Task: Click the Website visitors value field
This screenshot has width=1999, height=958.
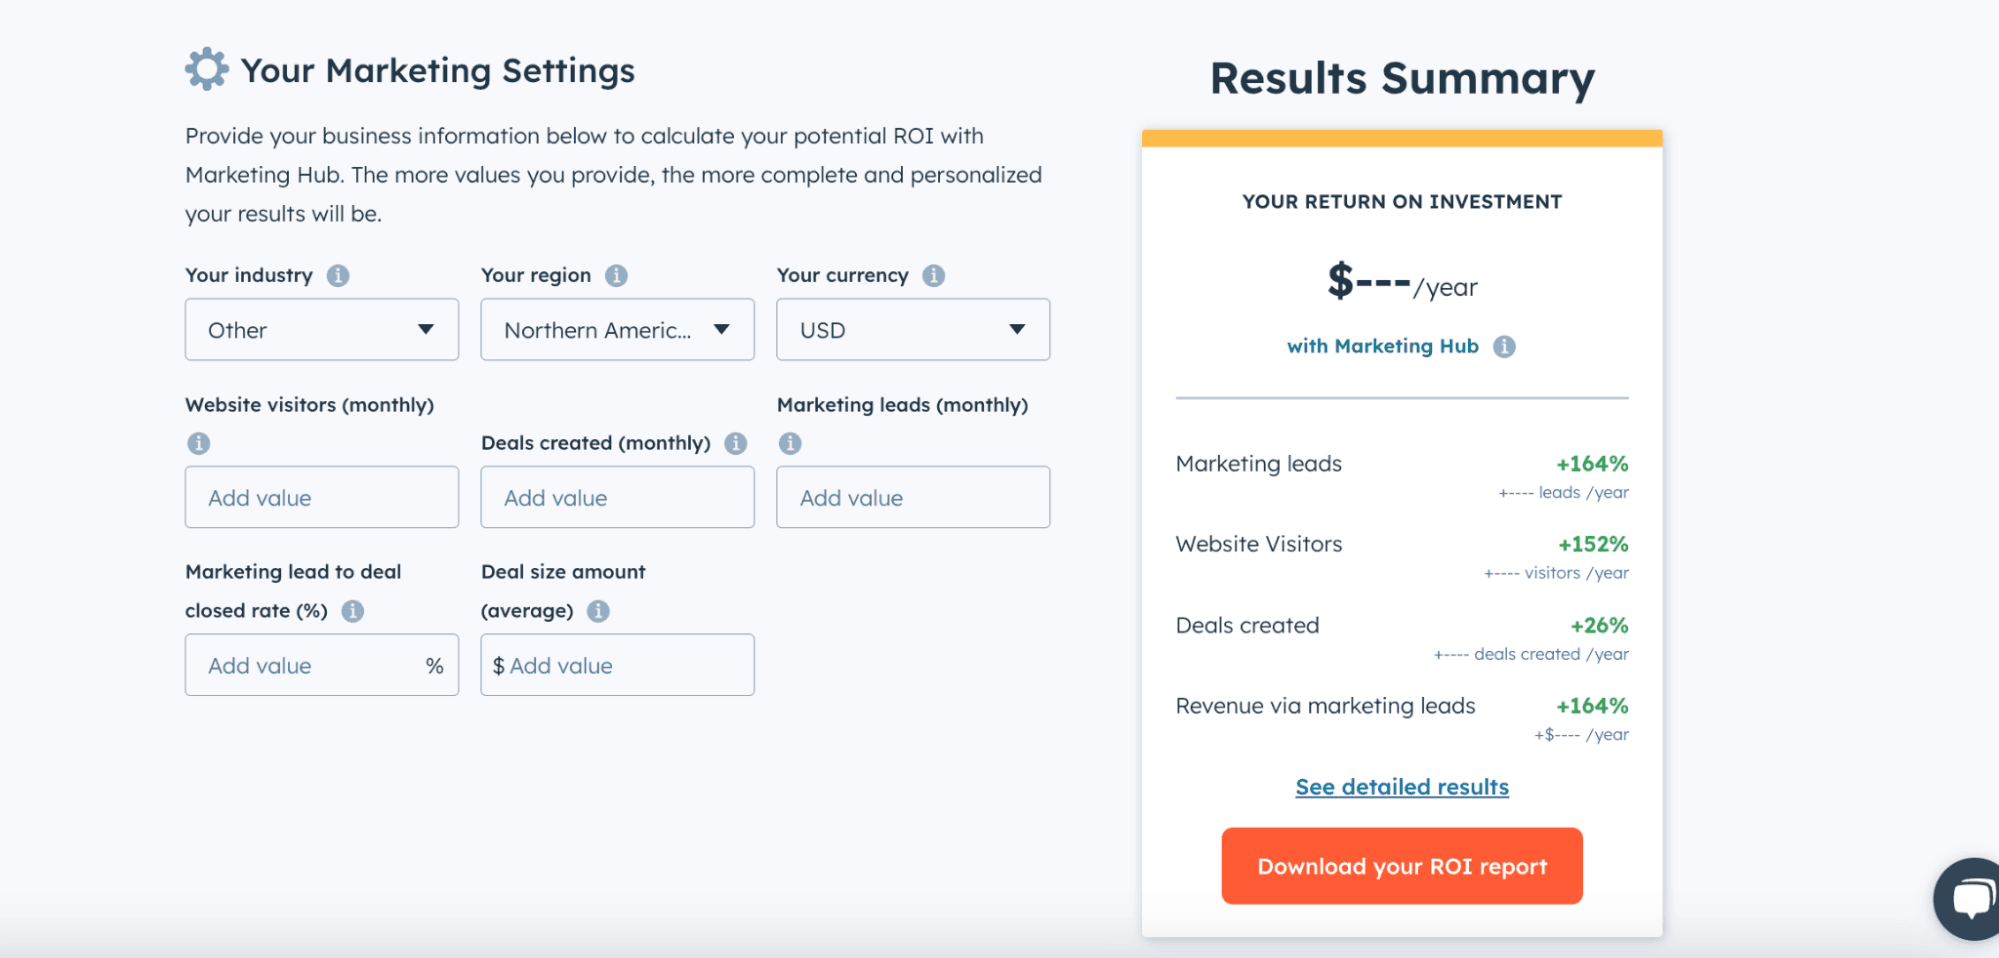Action: coord(320,497)
